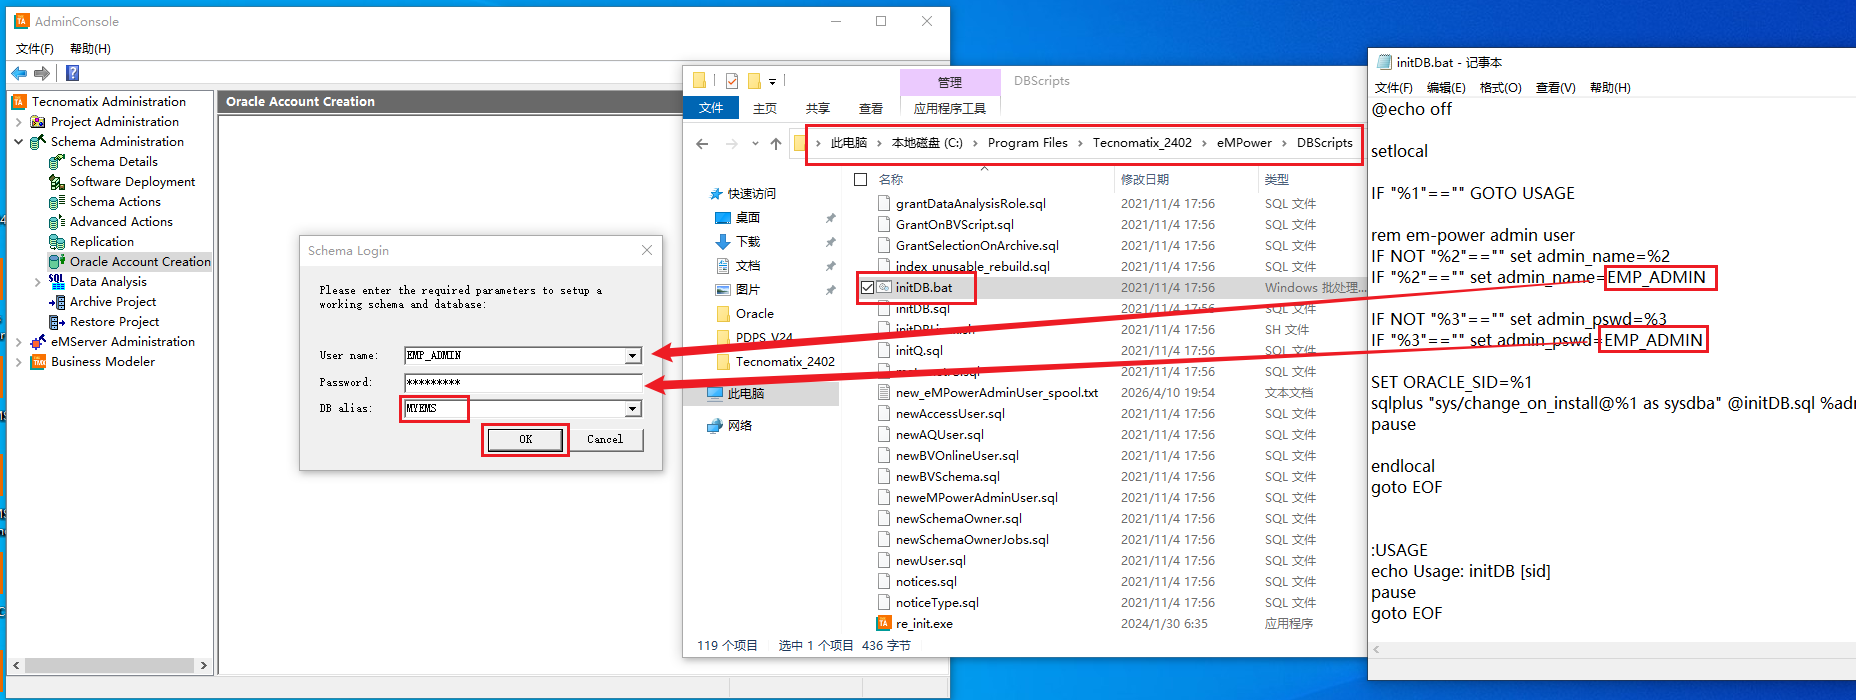1856x700 pixels.
Task: Toggle the select-all checkbox beside 名称 header
Action: pos(860,180)
